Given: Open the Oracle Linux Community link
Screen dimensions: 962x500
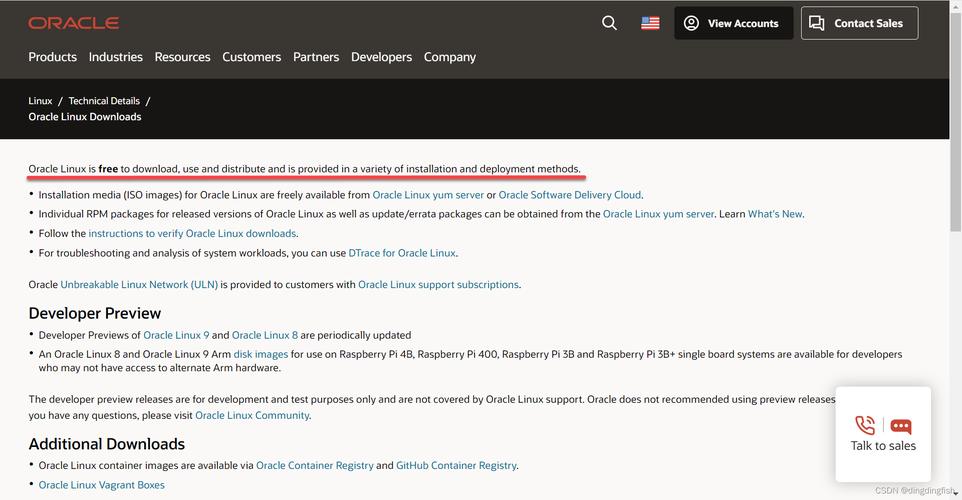Looking at the screenshot, I should pos(252,415).
